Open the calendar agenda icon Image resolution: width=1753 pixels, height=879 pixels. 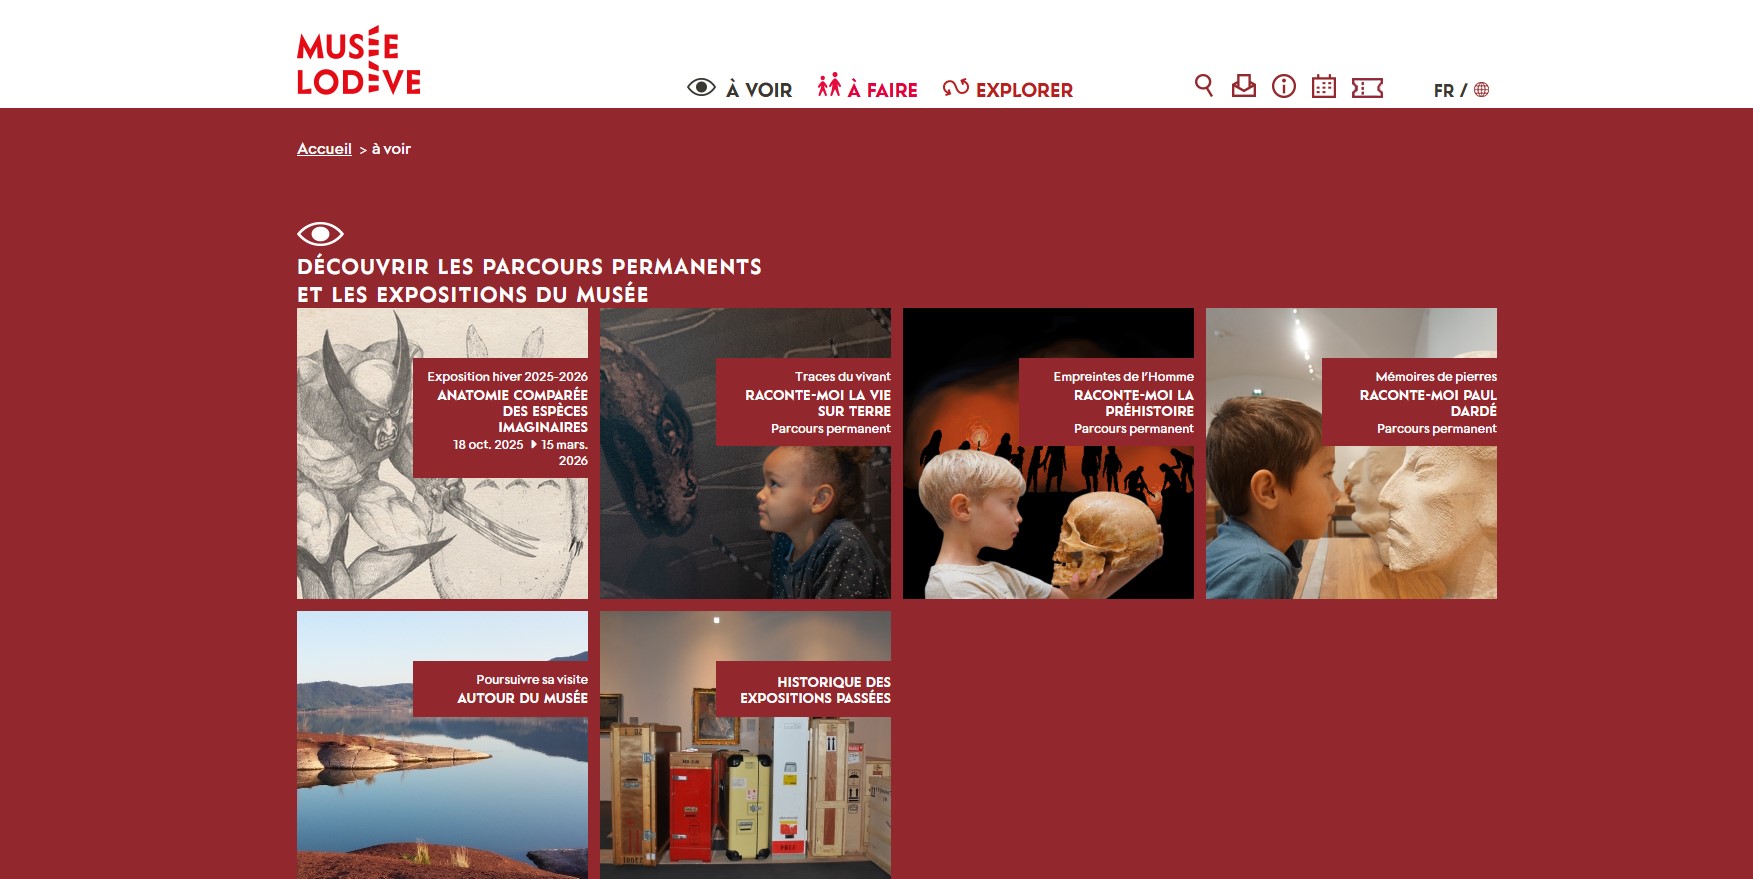[1324, 87]
